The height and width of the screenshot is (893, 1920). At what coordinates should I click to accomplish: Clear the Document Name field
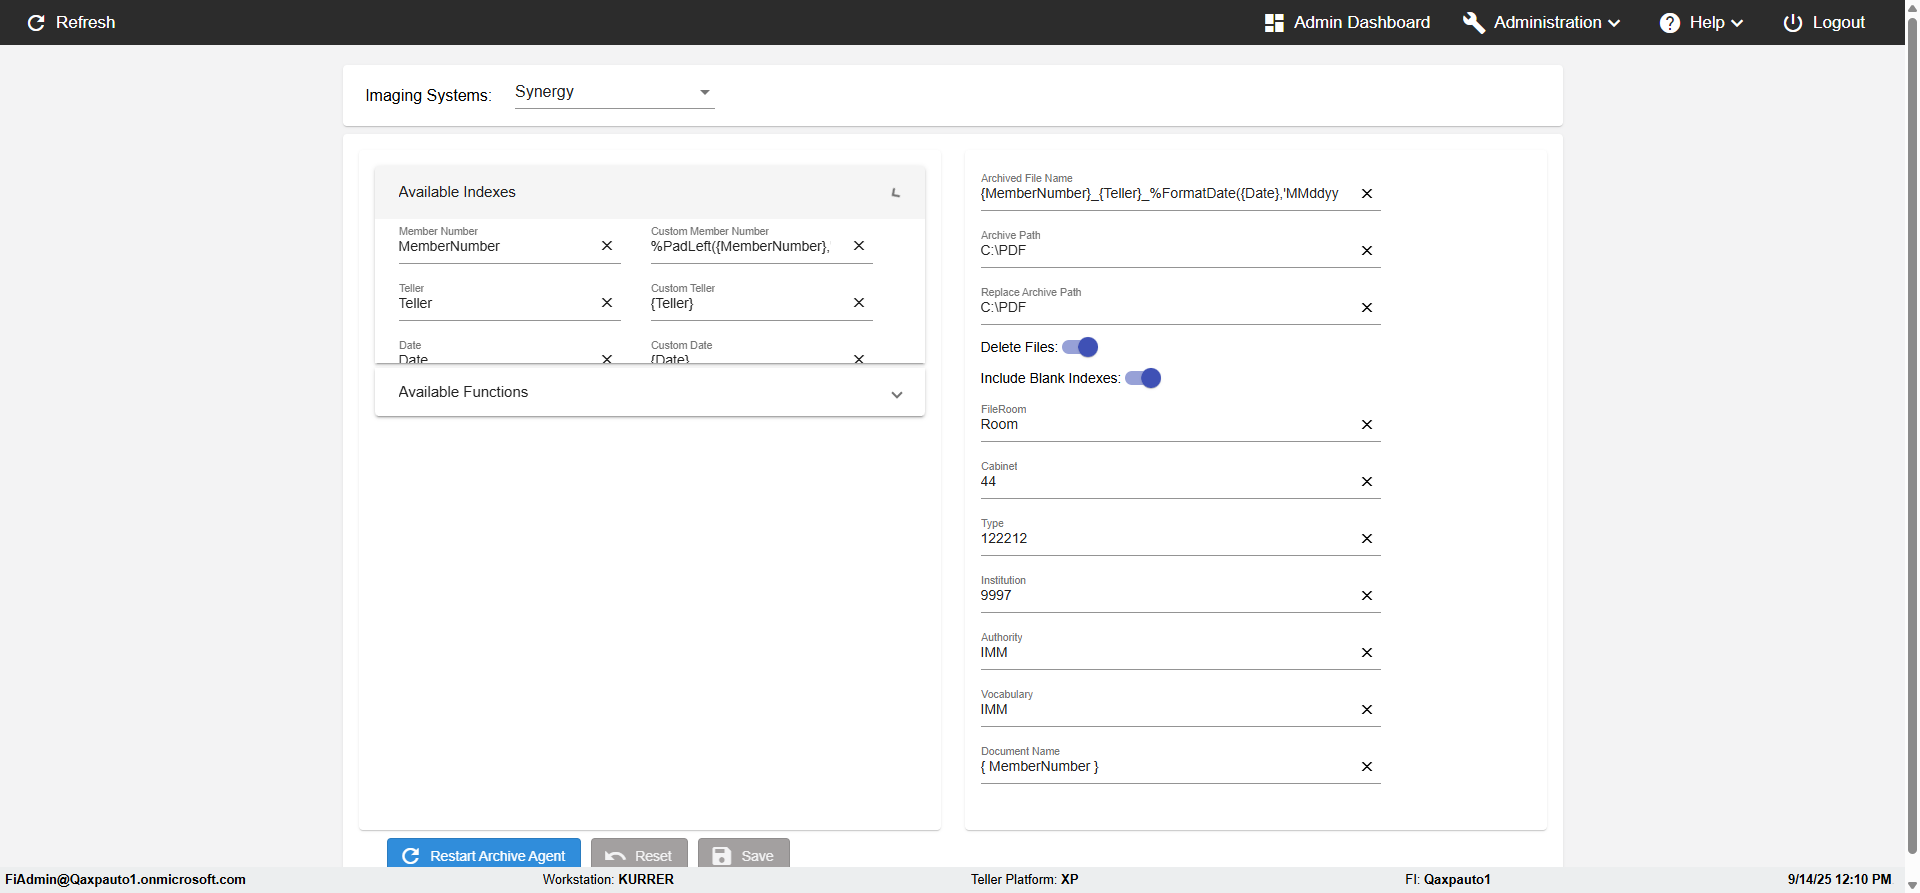click(1367, 767)
